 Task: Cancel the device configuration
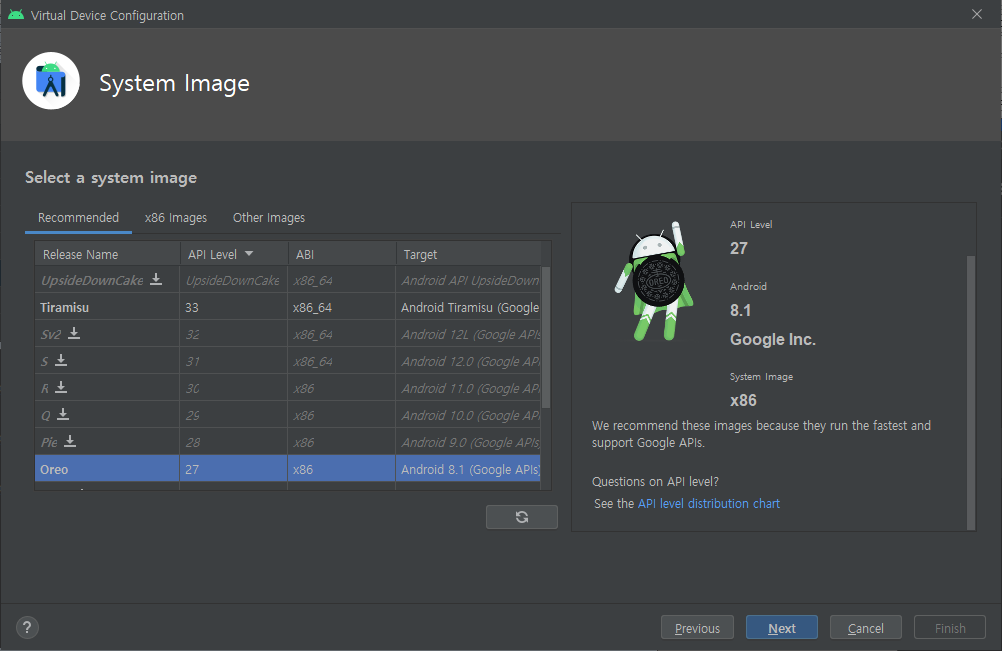866,628
